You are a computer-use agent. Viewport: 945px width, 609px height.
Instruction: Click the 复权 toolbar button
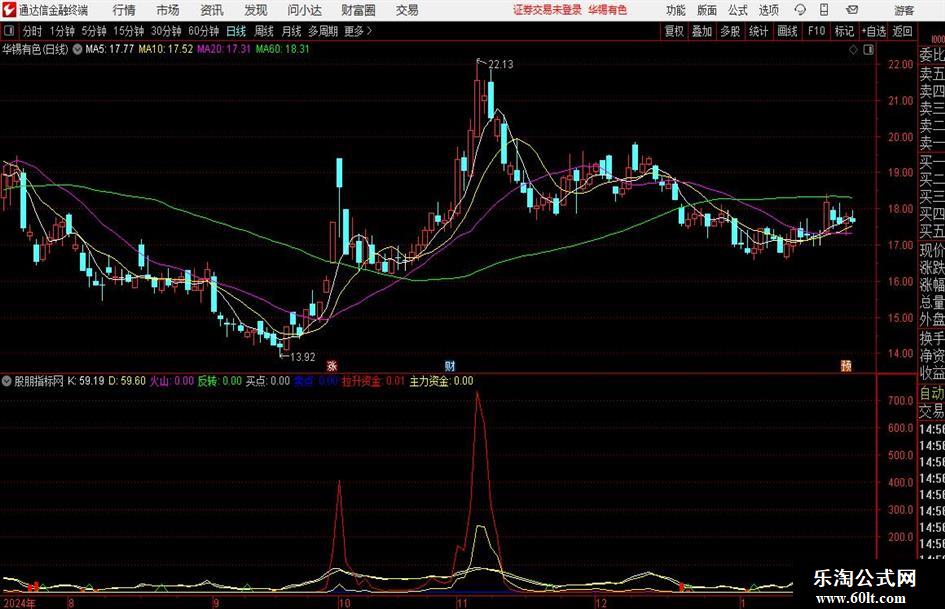(674, 31)
